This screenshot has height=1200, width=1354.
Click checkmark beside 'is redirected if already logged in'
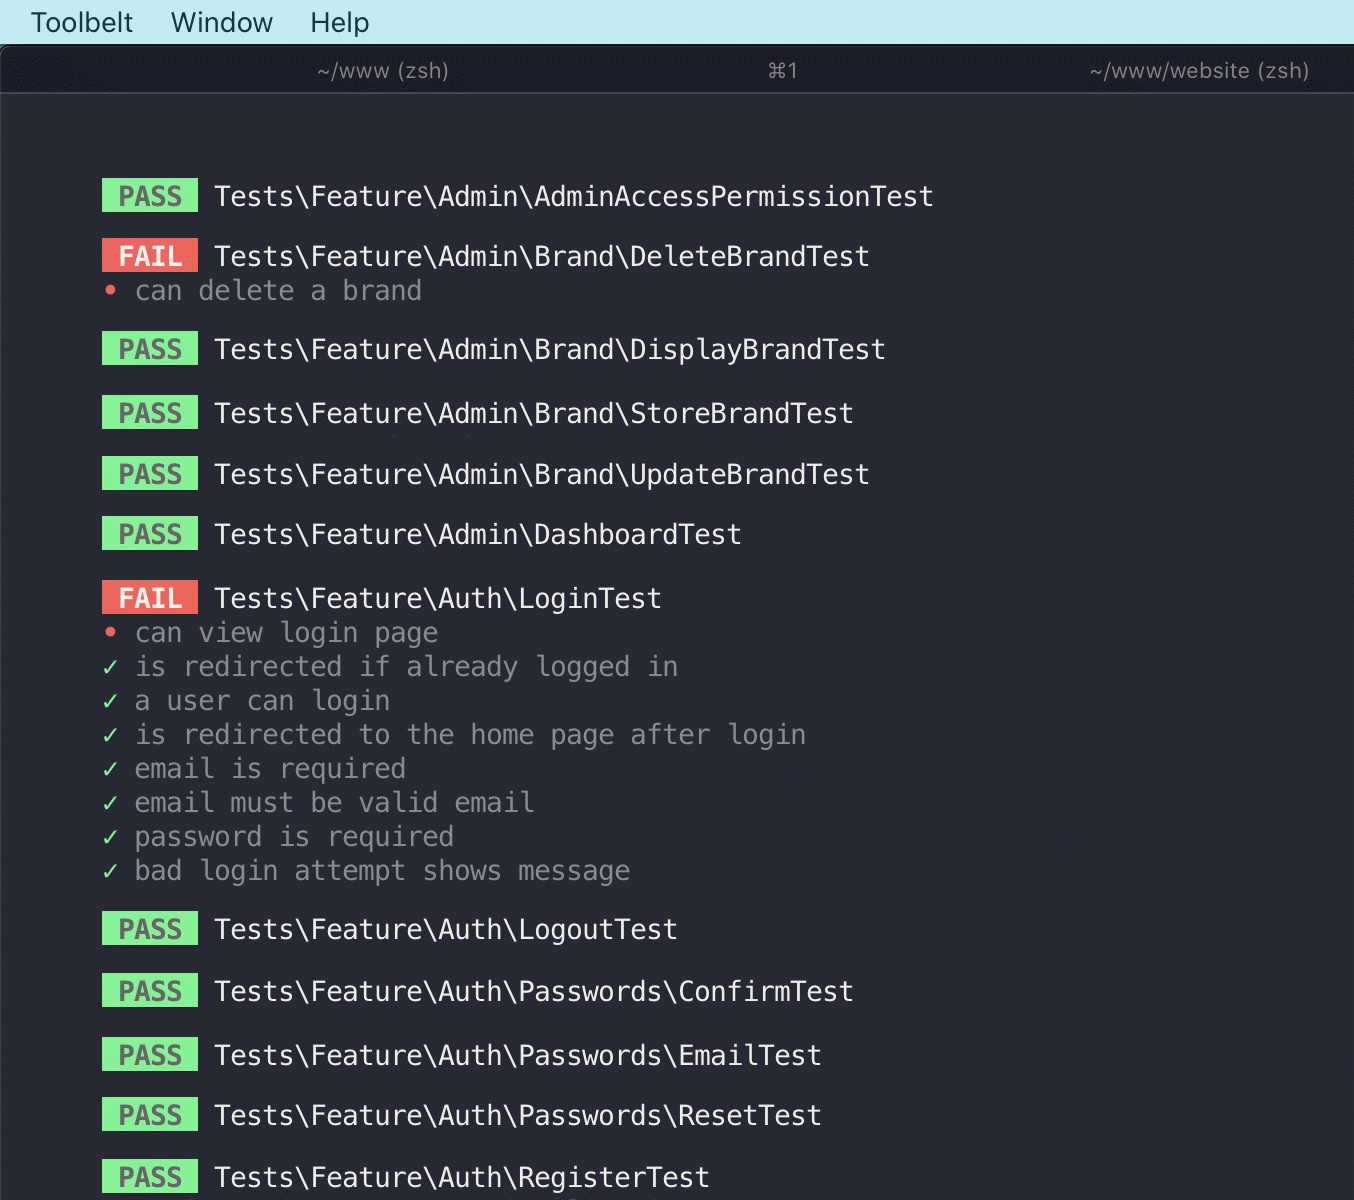click(110, 668)
